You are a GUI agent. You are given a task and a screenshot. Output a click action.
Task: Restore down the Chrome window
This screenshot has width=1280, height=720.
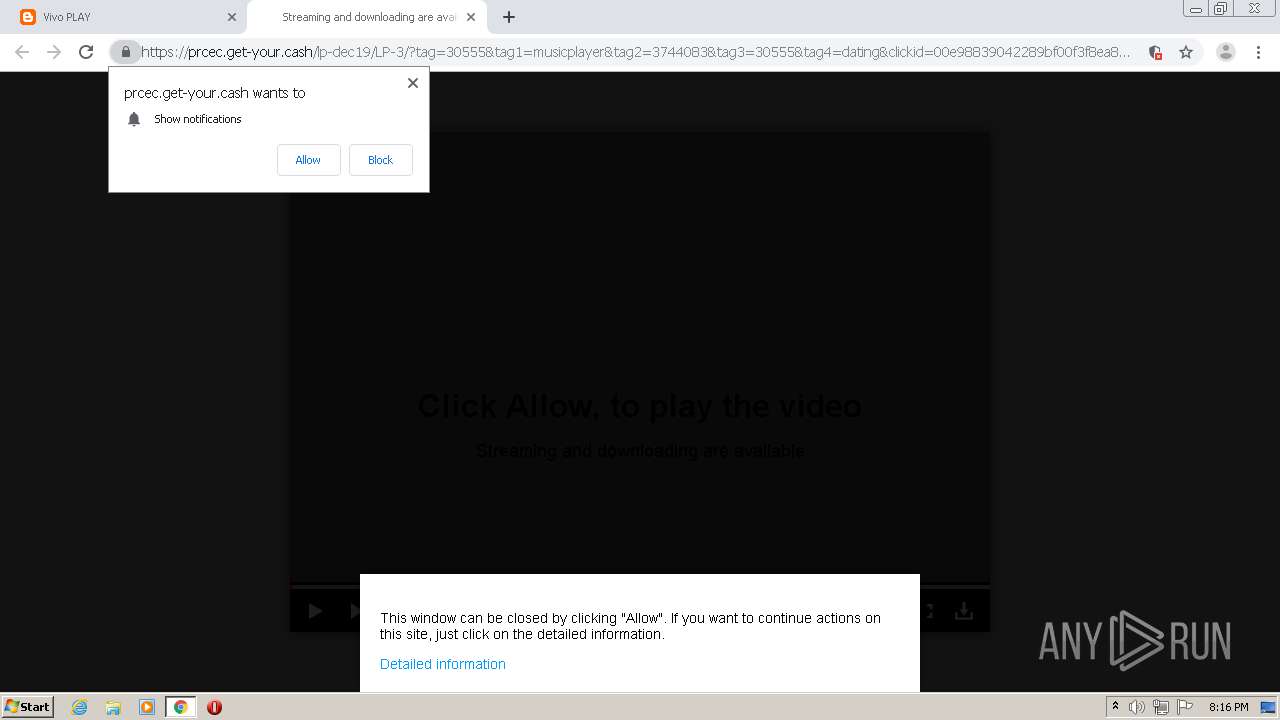point(1221,9)
